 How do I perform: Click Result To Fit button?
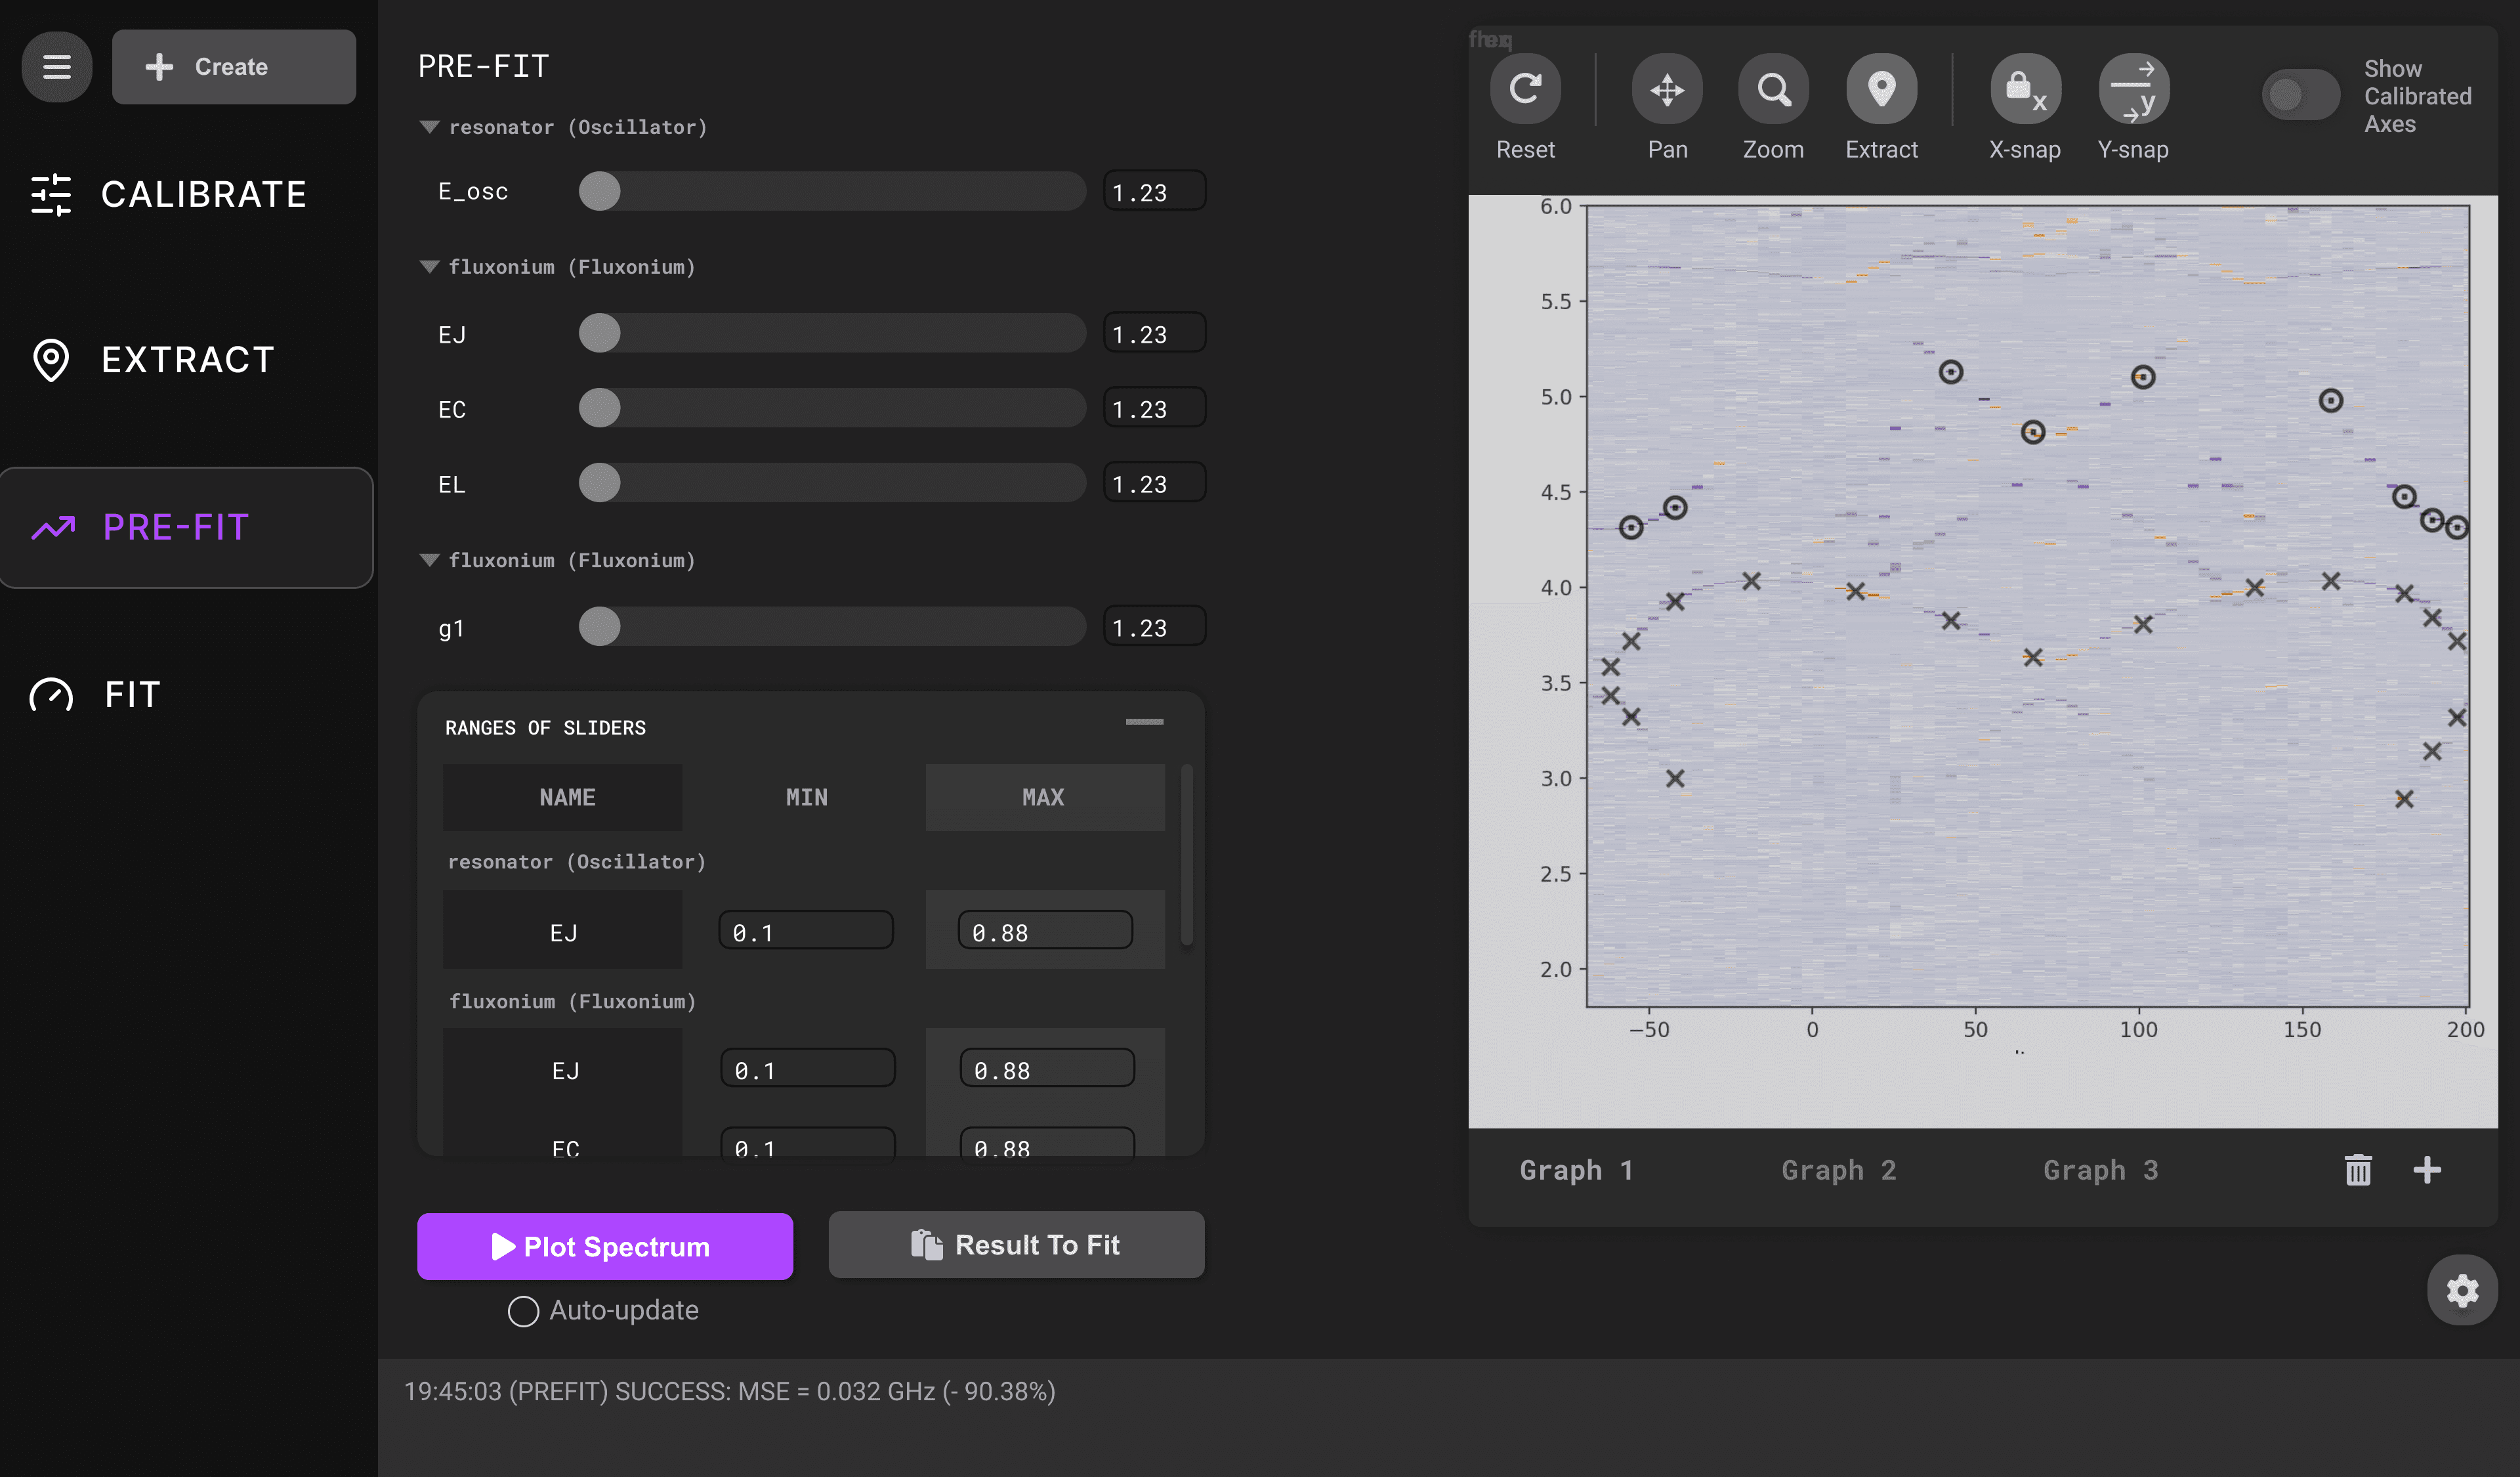pos(1016,1245)
